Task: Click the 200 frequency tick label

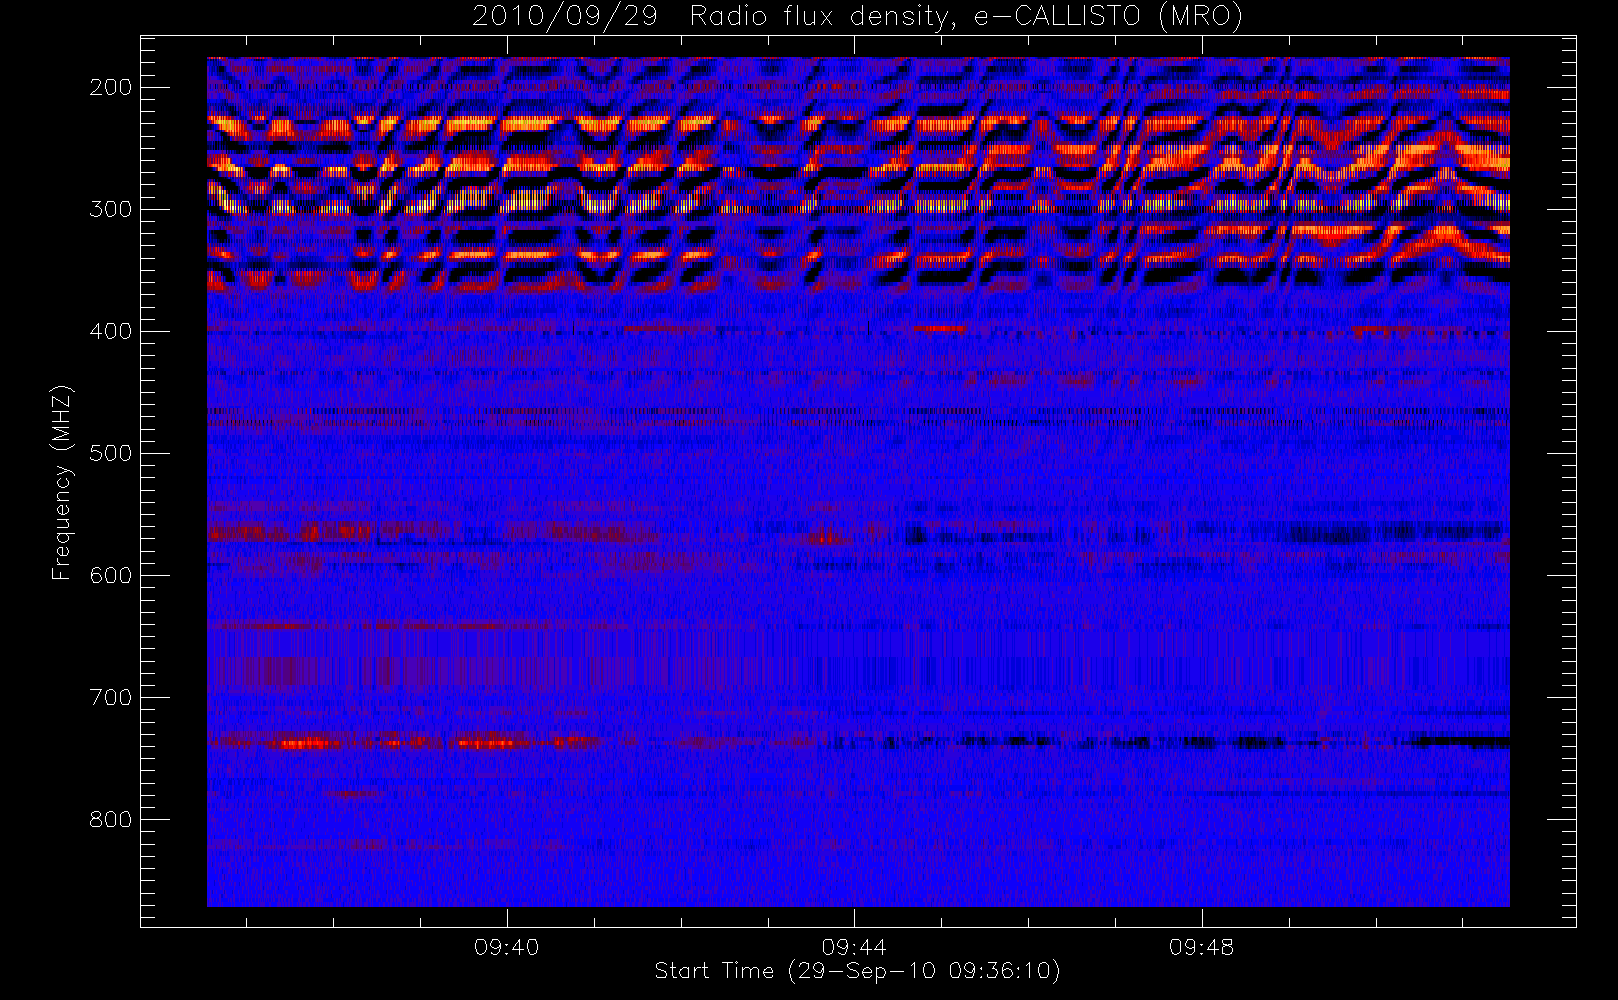Action: (110, 87)
